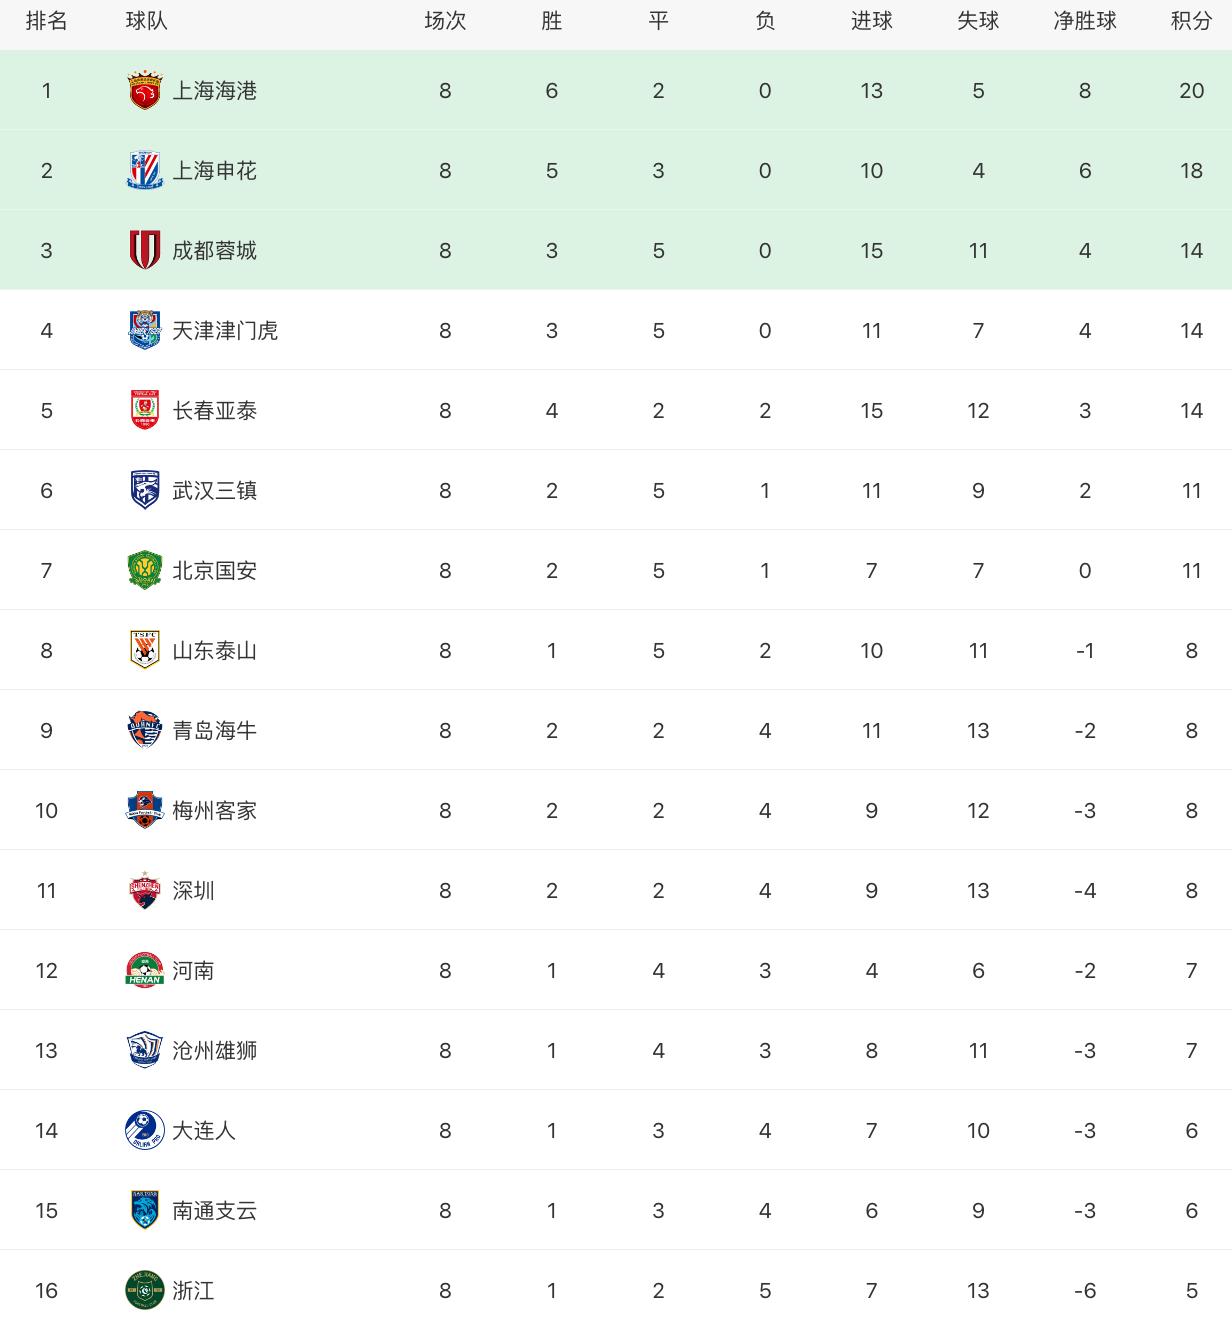The width and height of the screenshot is (1232, 1318).
Task: Click the 武汉三镇 team badge
Action: 145,491
